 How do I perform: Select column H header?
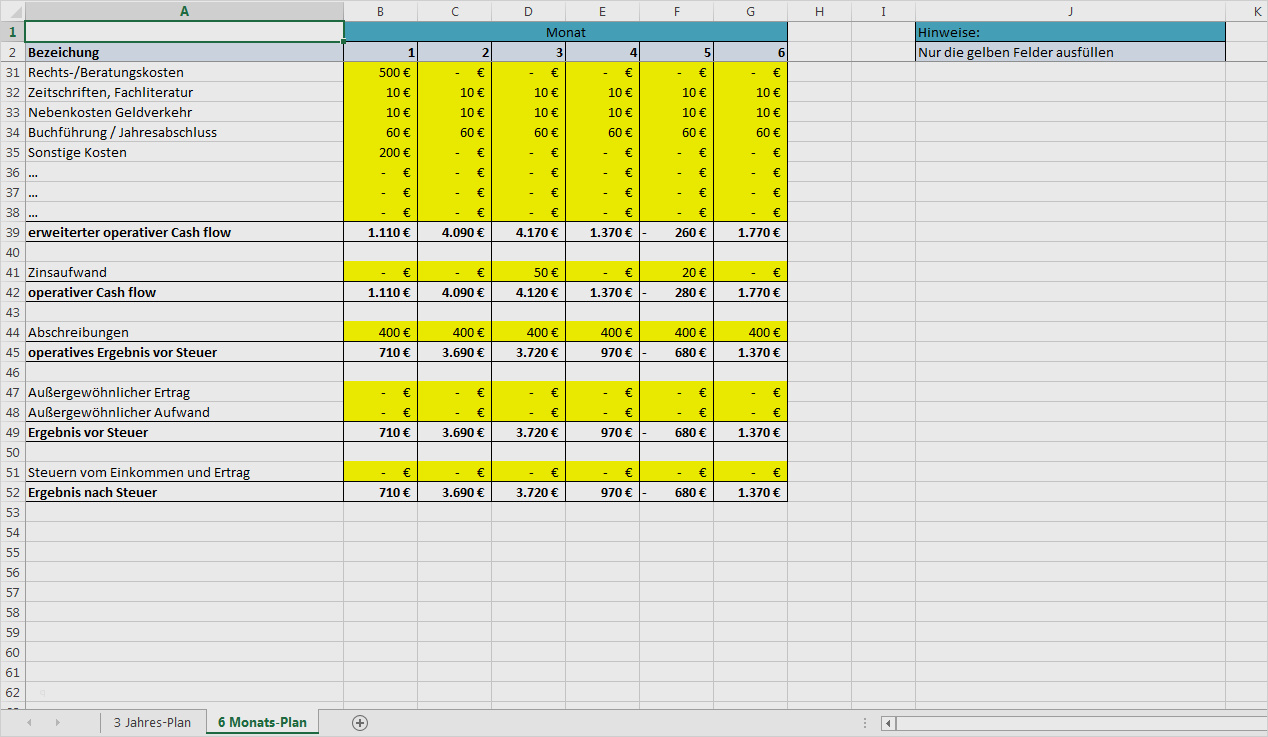click(819, 11)
